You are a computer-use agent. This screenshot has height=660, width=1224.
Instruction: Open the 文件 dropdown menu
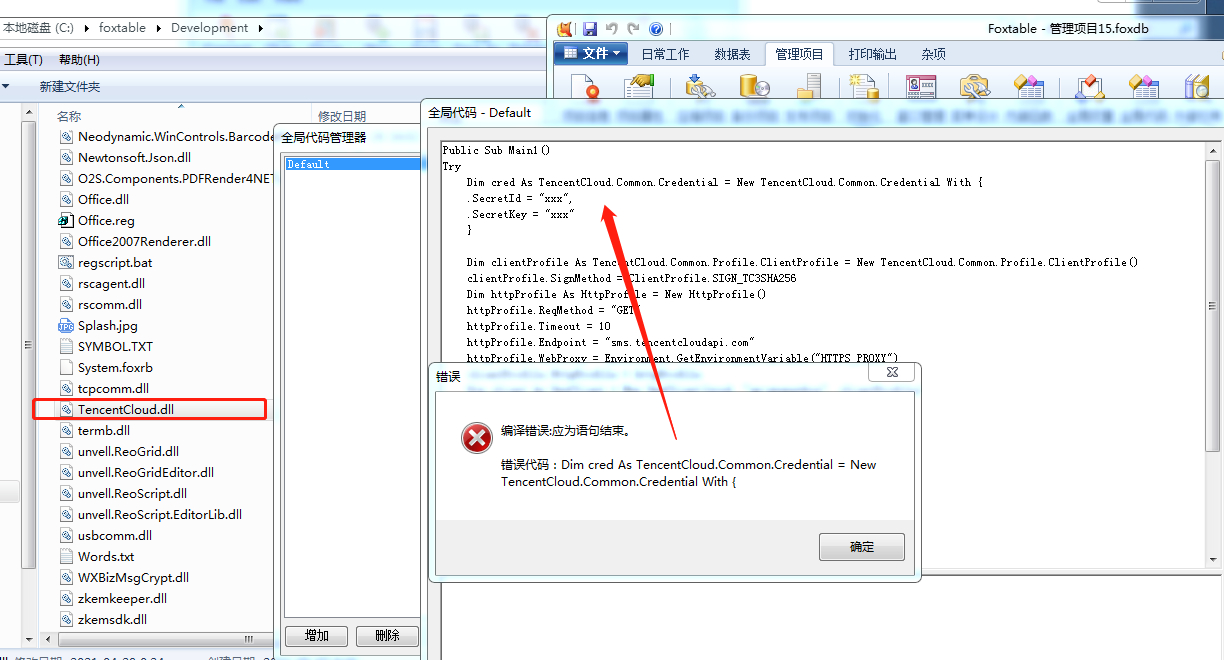590,54
